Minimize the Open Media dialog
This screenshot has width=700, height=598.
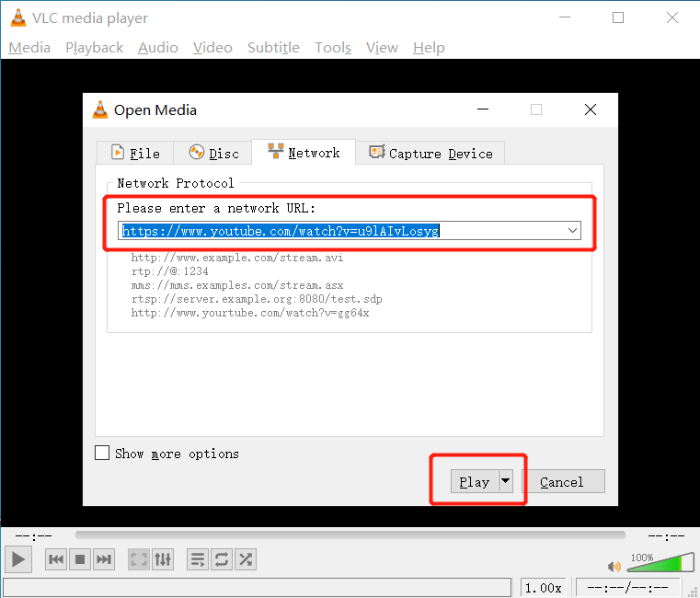pos(483,109)
